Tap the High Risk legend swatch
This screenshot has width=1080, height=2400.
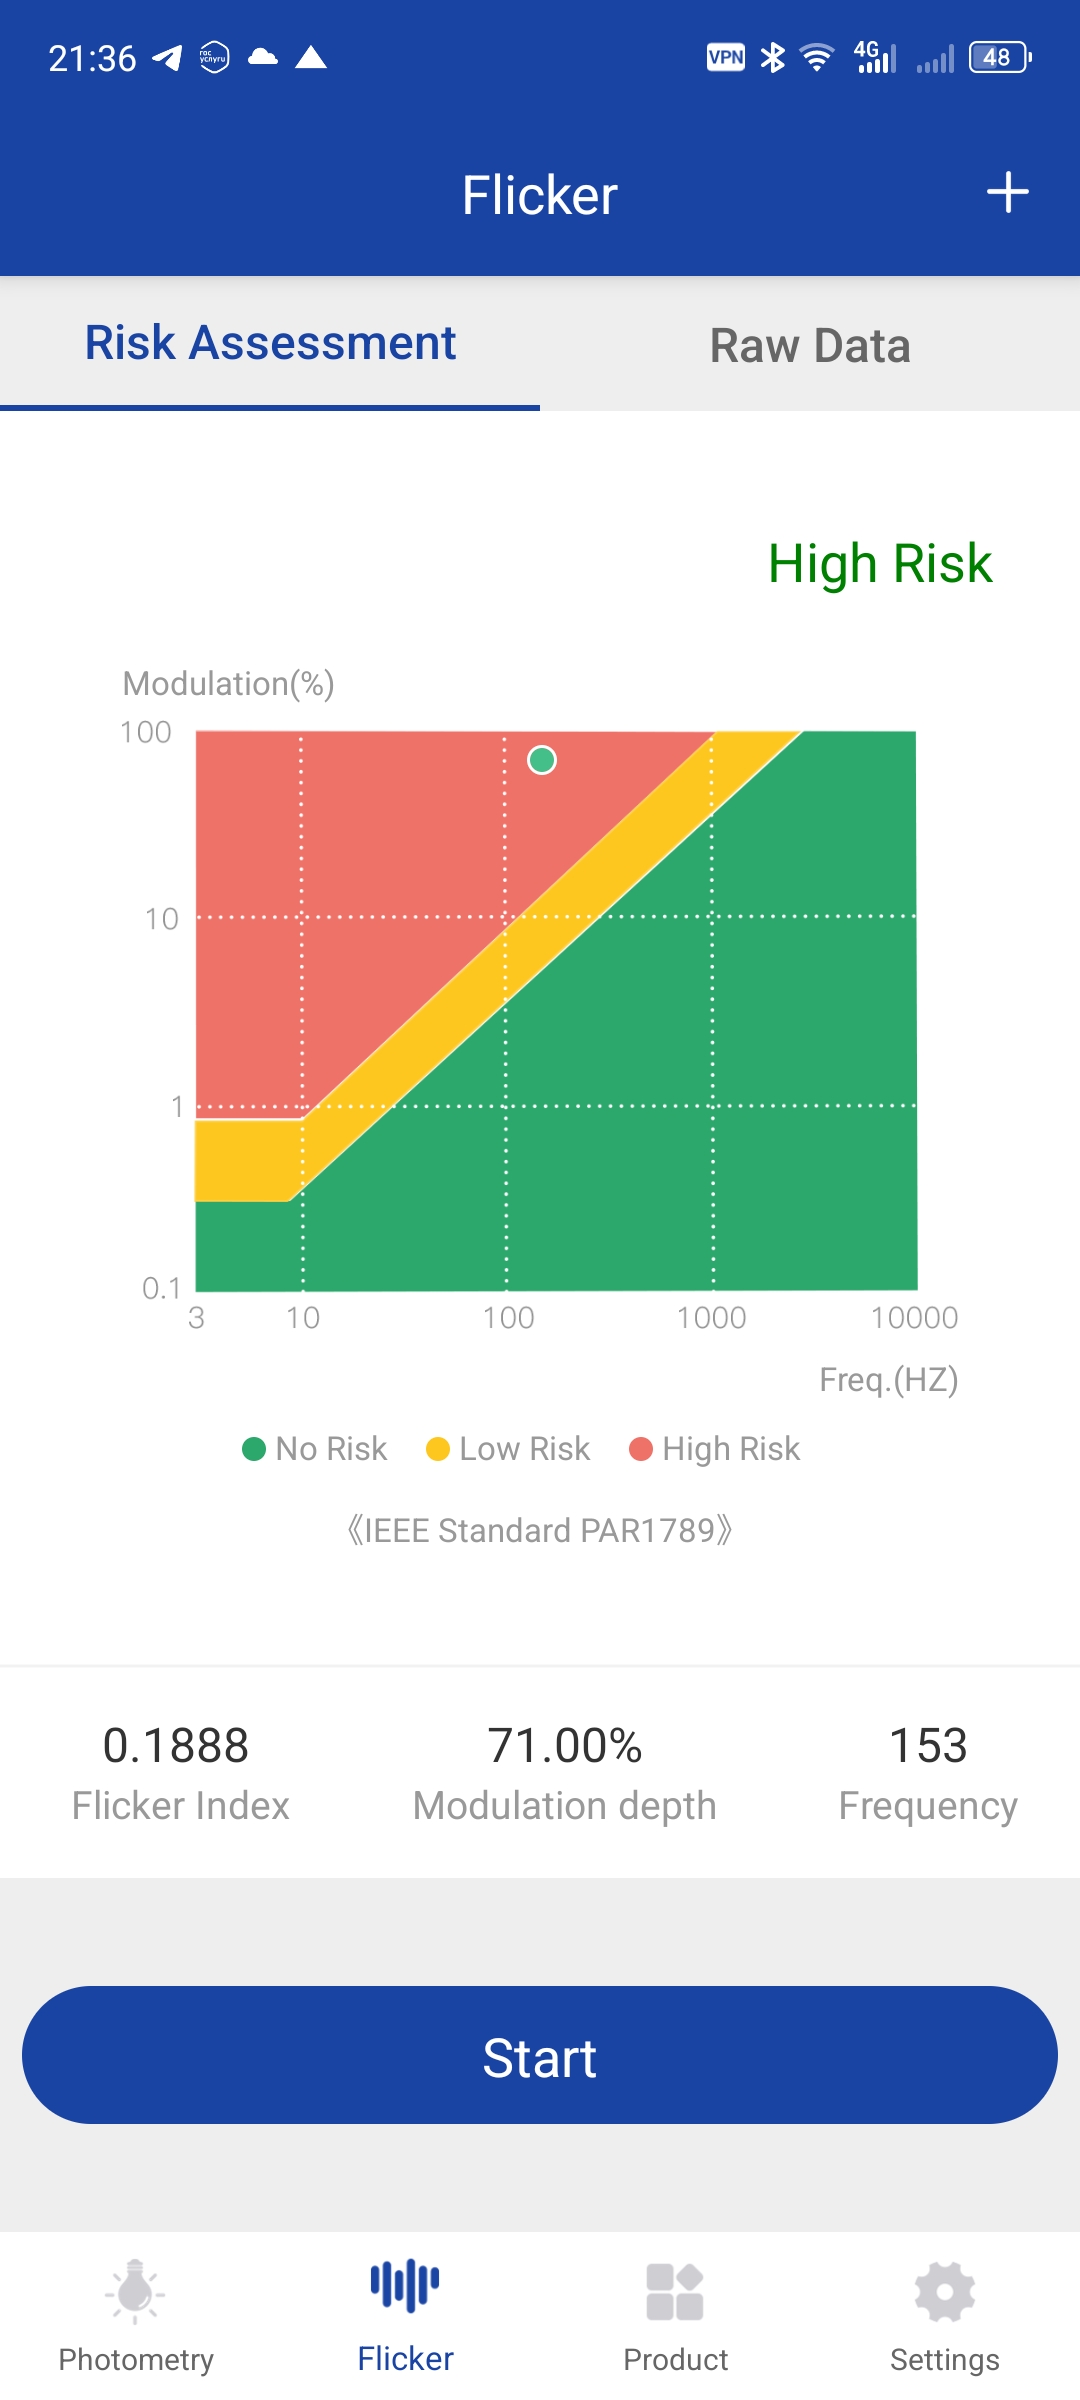coord(640,1449)
